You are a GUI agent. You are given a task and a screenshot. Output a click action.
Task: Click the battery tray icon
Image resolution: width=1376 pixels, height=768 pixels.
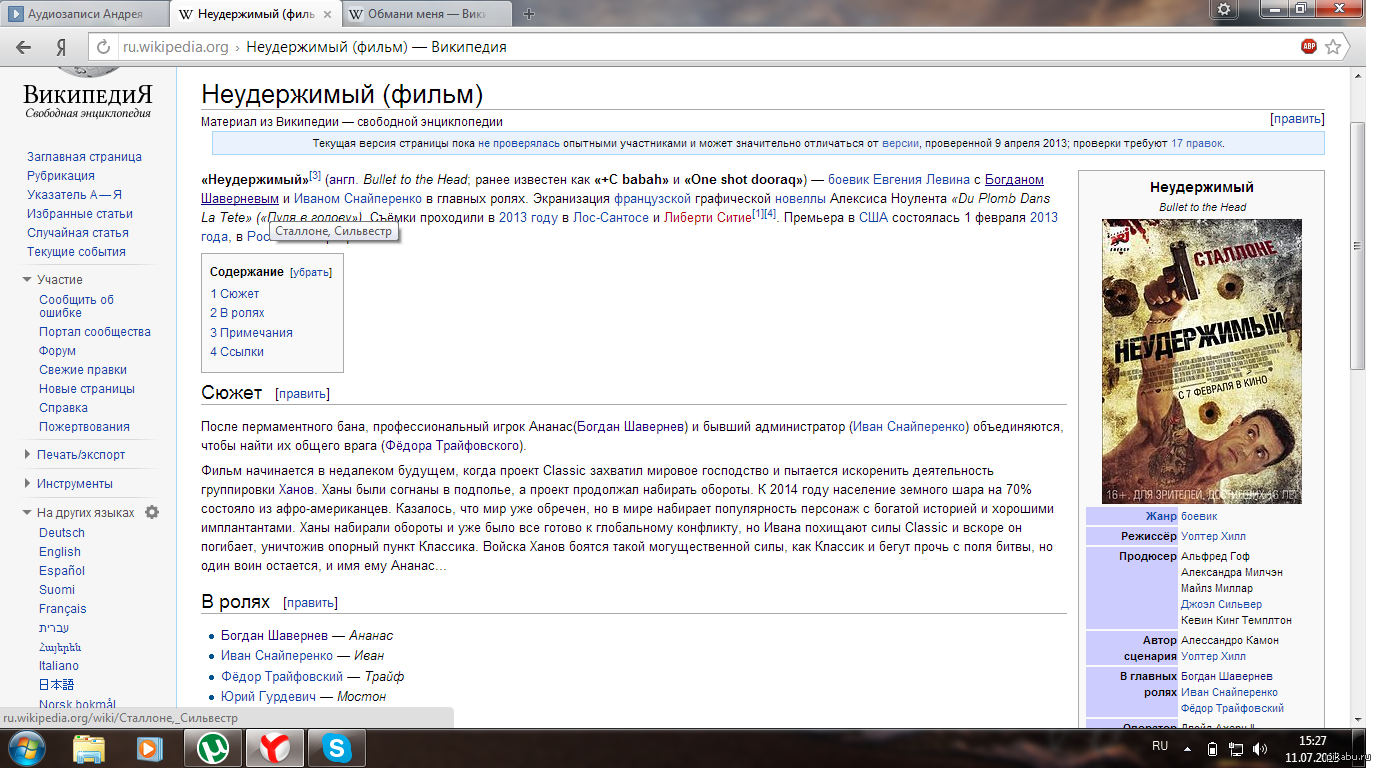1213,748
